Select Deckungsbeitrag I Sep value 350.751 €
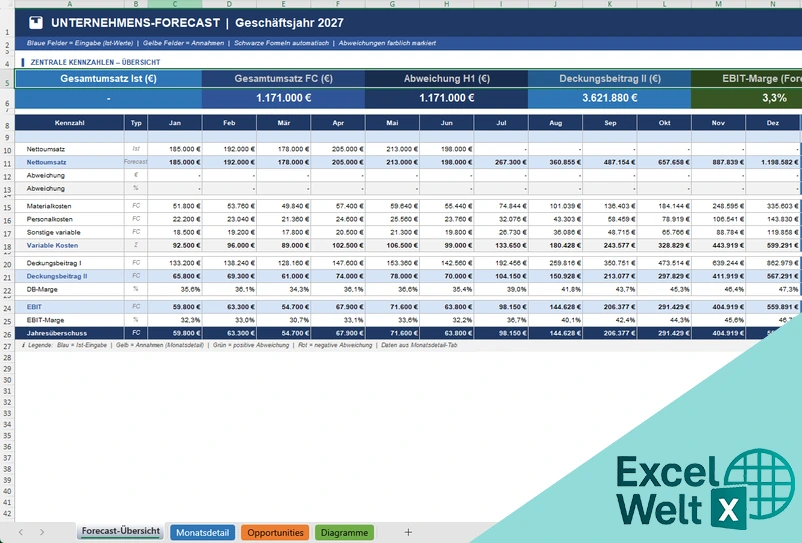The image size is (802, 543). coord(610,263)
